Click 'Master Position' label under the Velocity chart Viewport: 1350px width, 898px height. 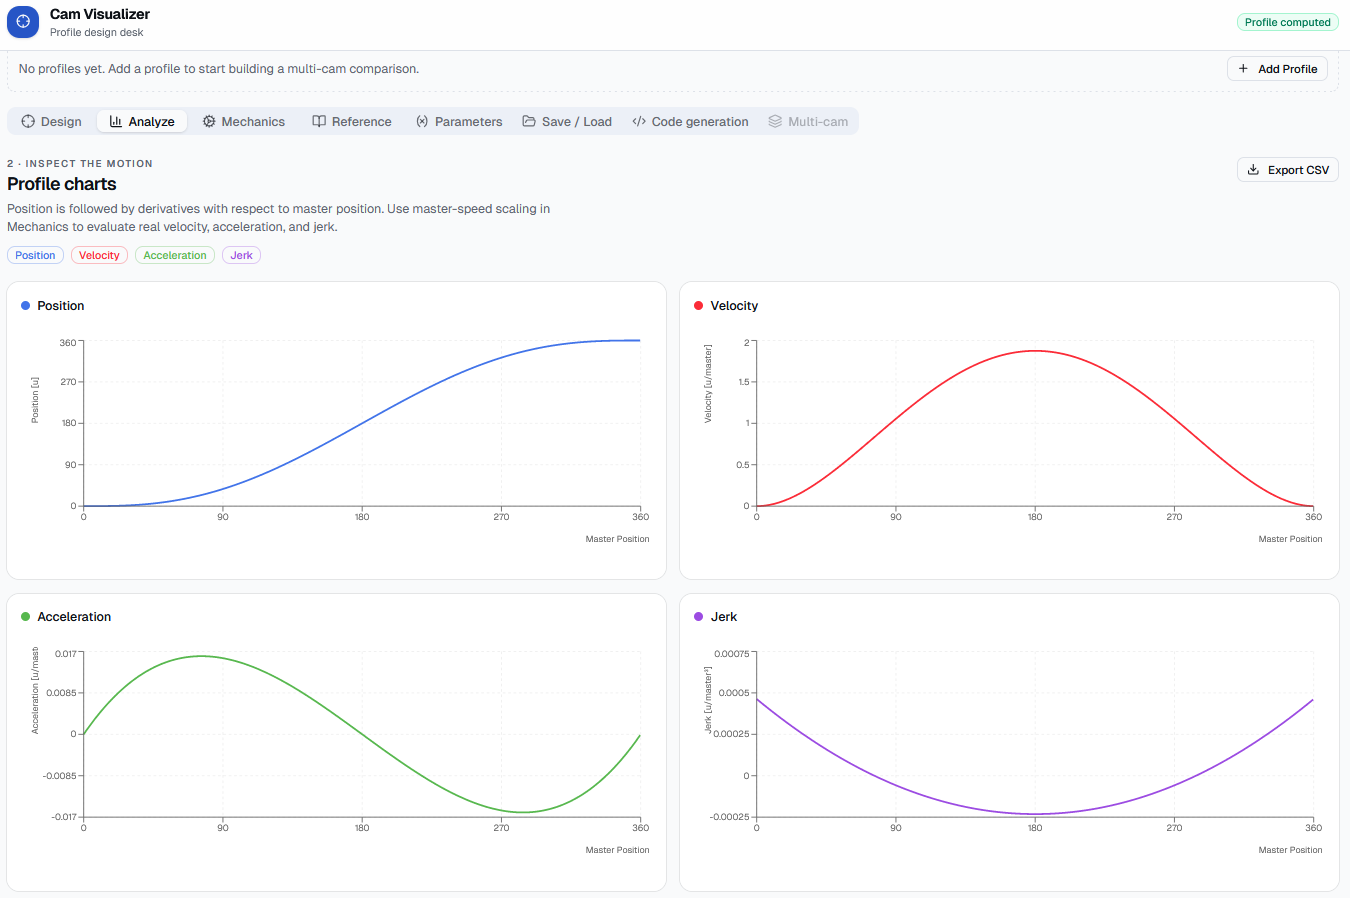point(1290,539)
